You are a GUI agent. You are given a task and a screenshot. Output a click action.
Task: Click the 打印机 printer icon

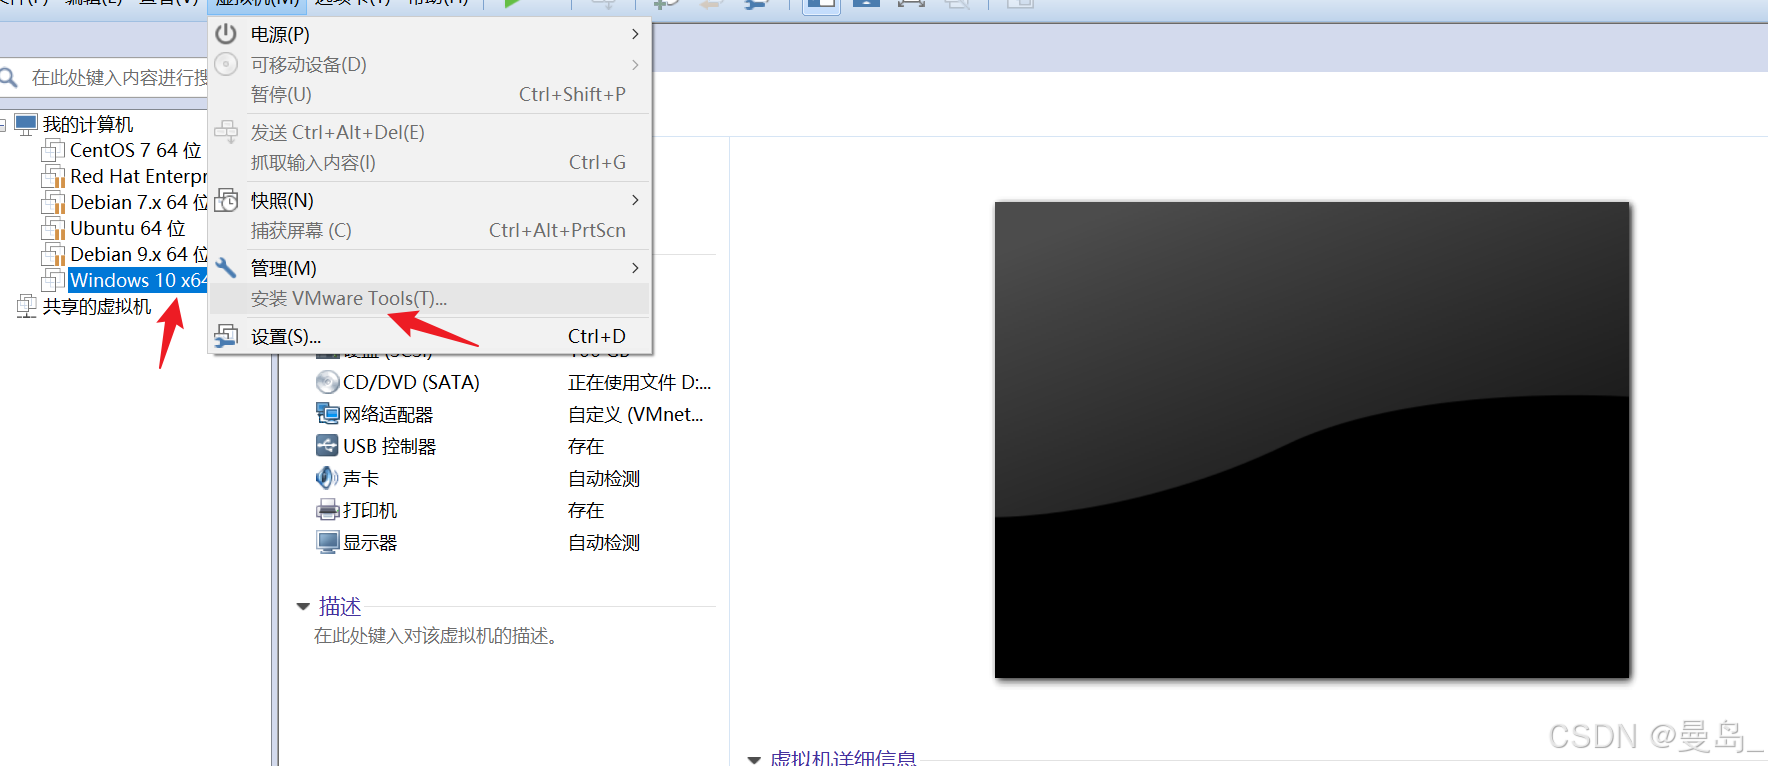point(327,510)
